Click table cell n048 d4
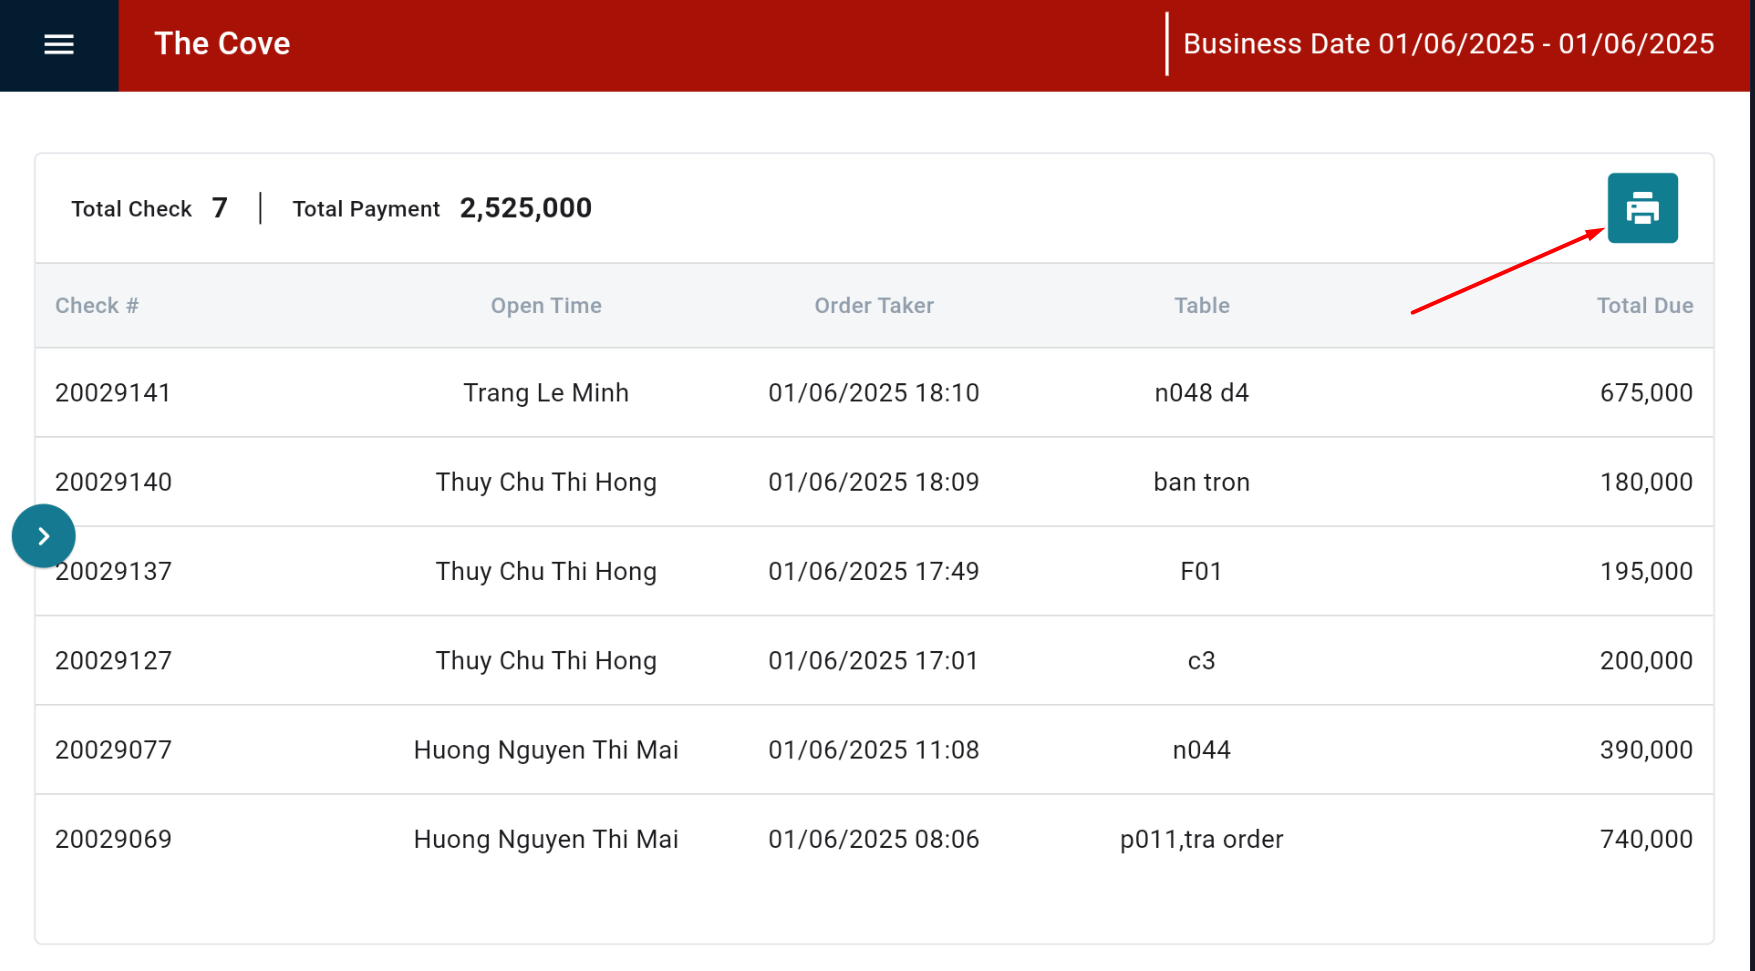 tap(1202, 393)
